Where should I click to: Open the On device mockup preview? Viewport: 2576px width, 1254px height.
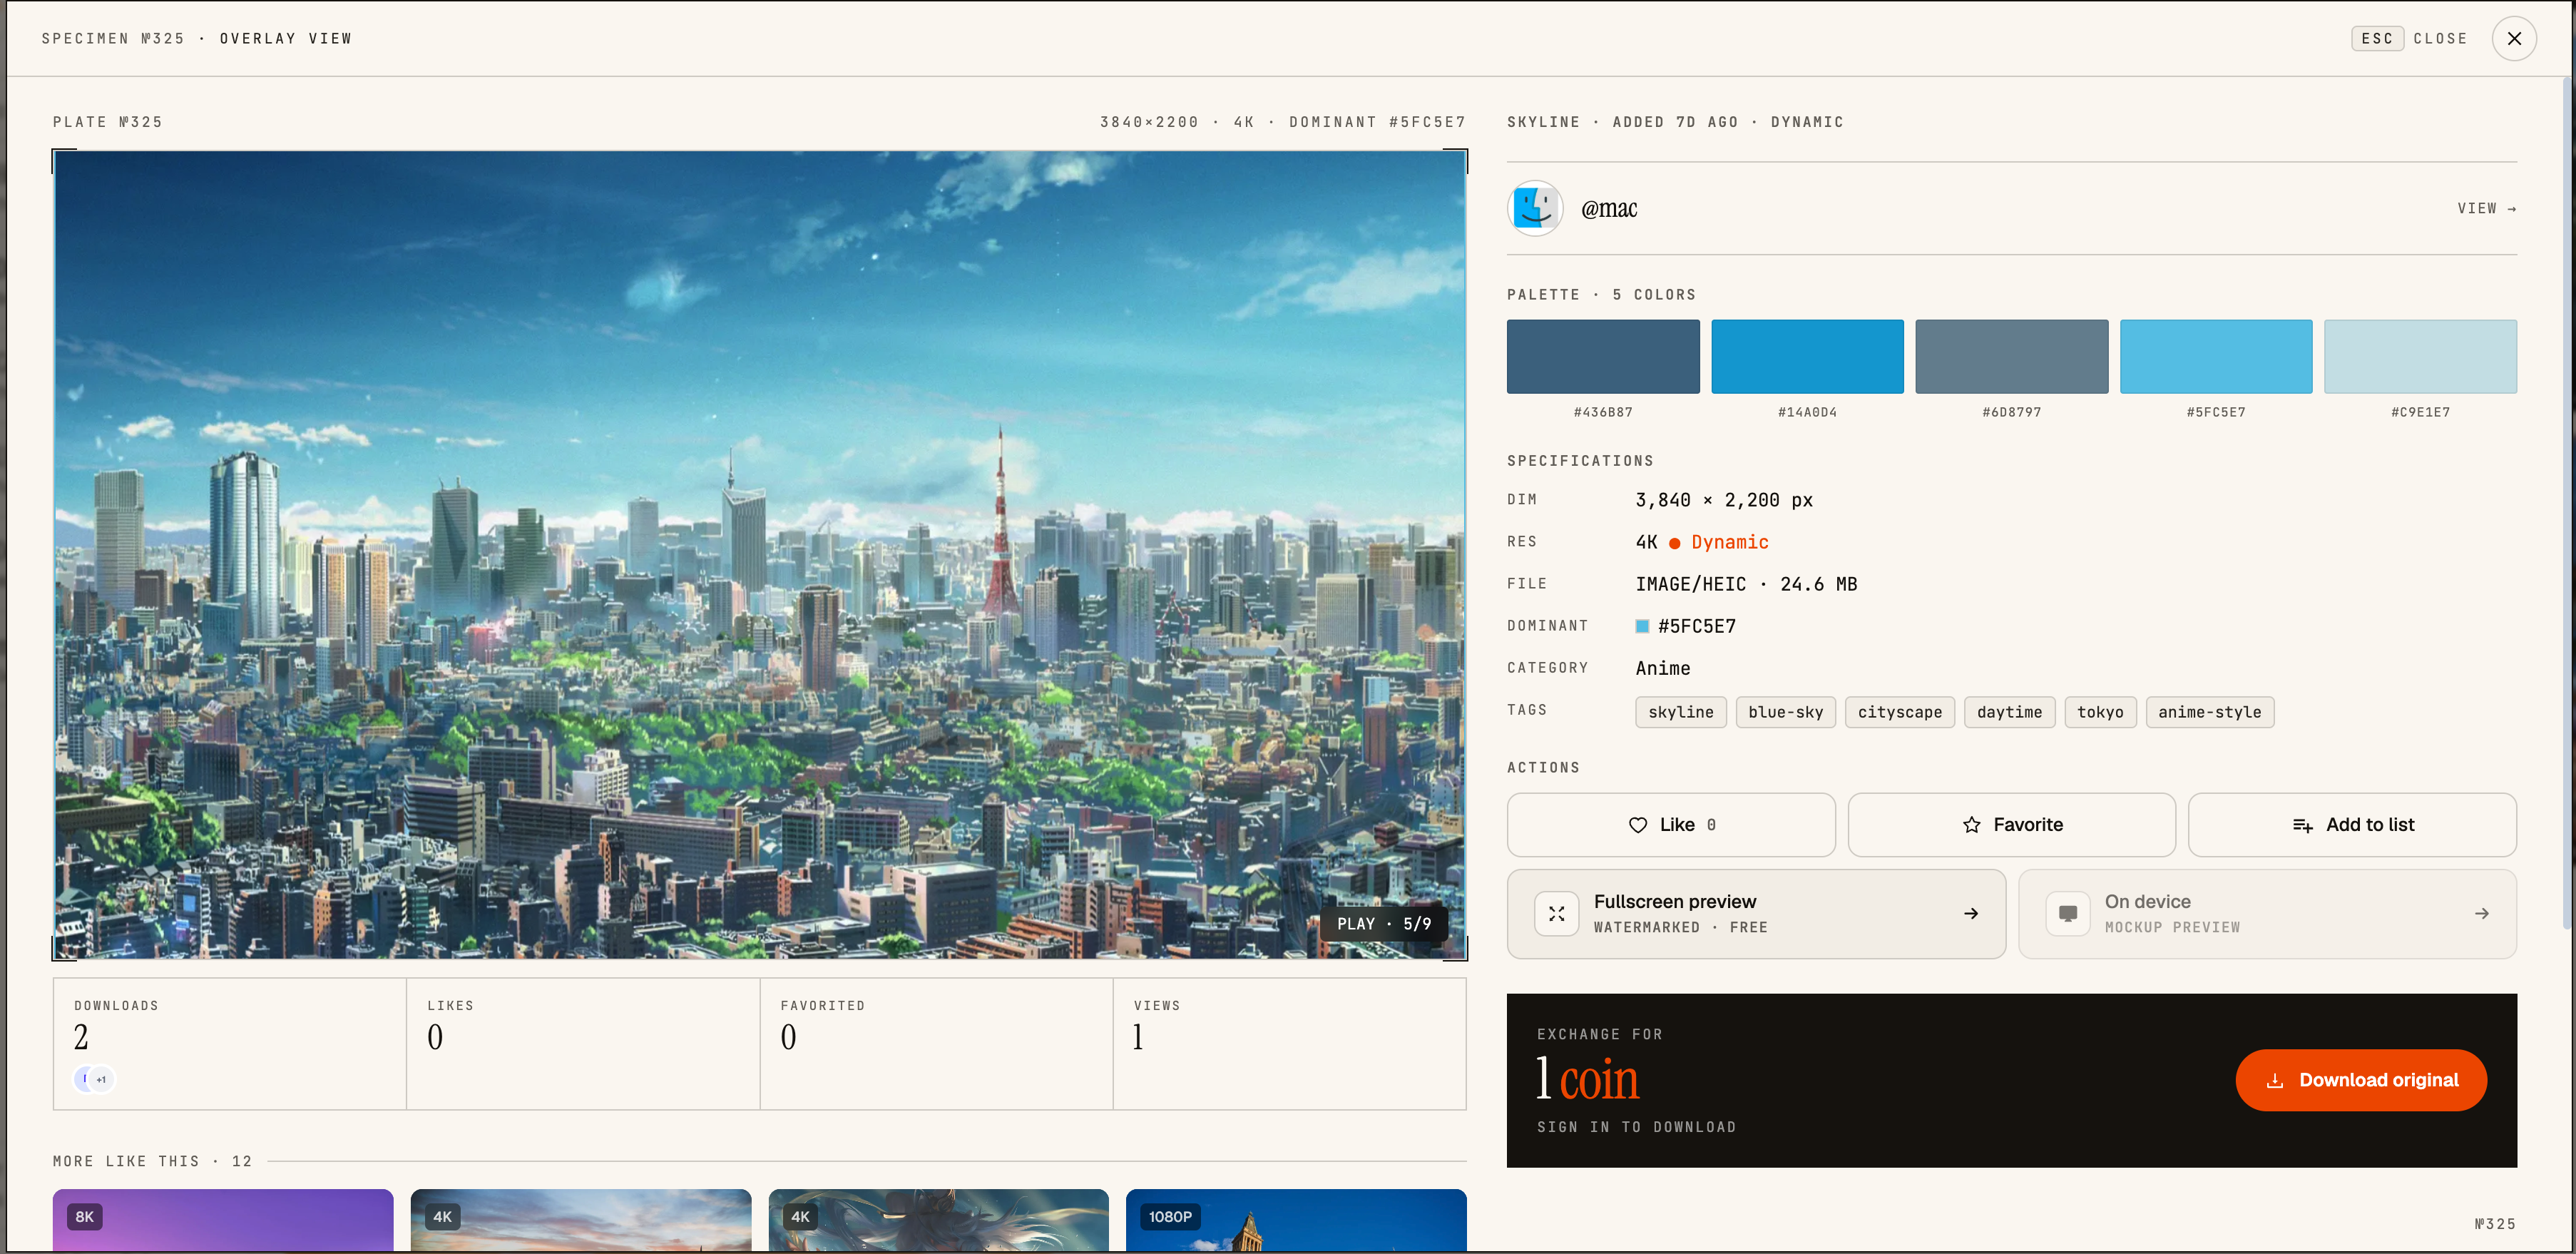coord(2267,914)
